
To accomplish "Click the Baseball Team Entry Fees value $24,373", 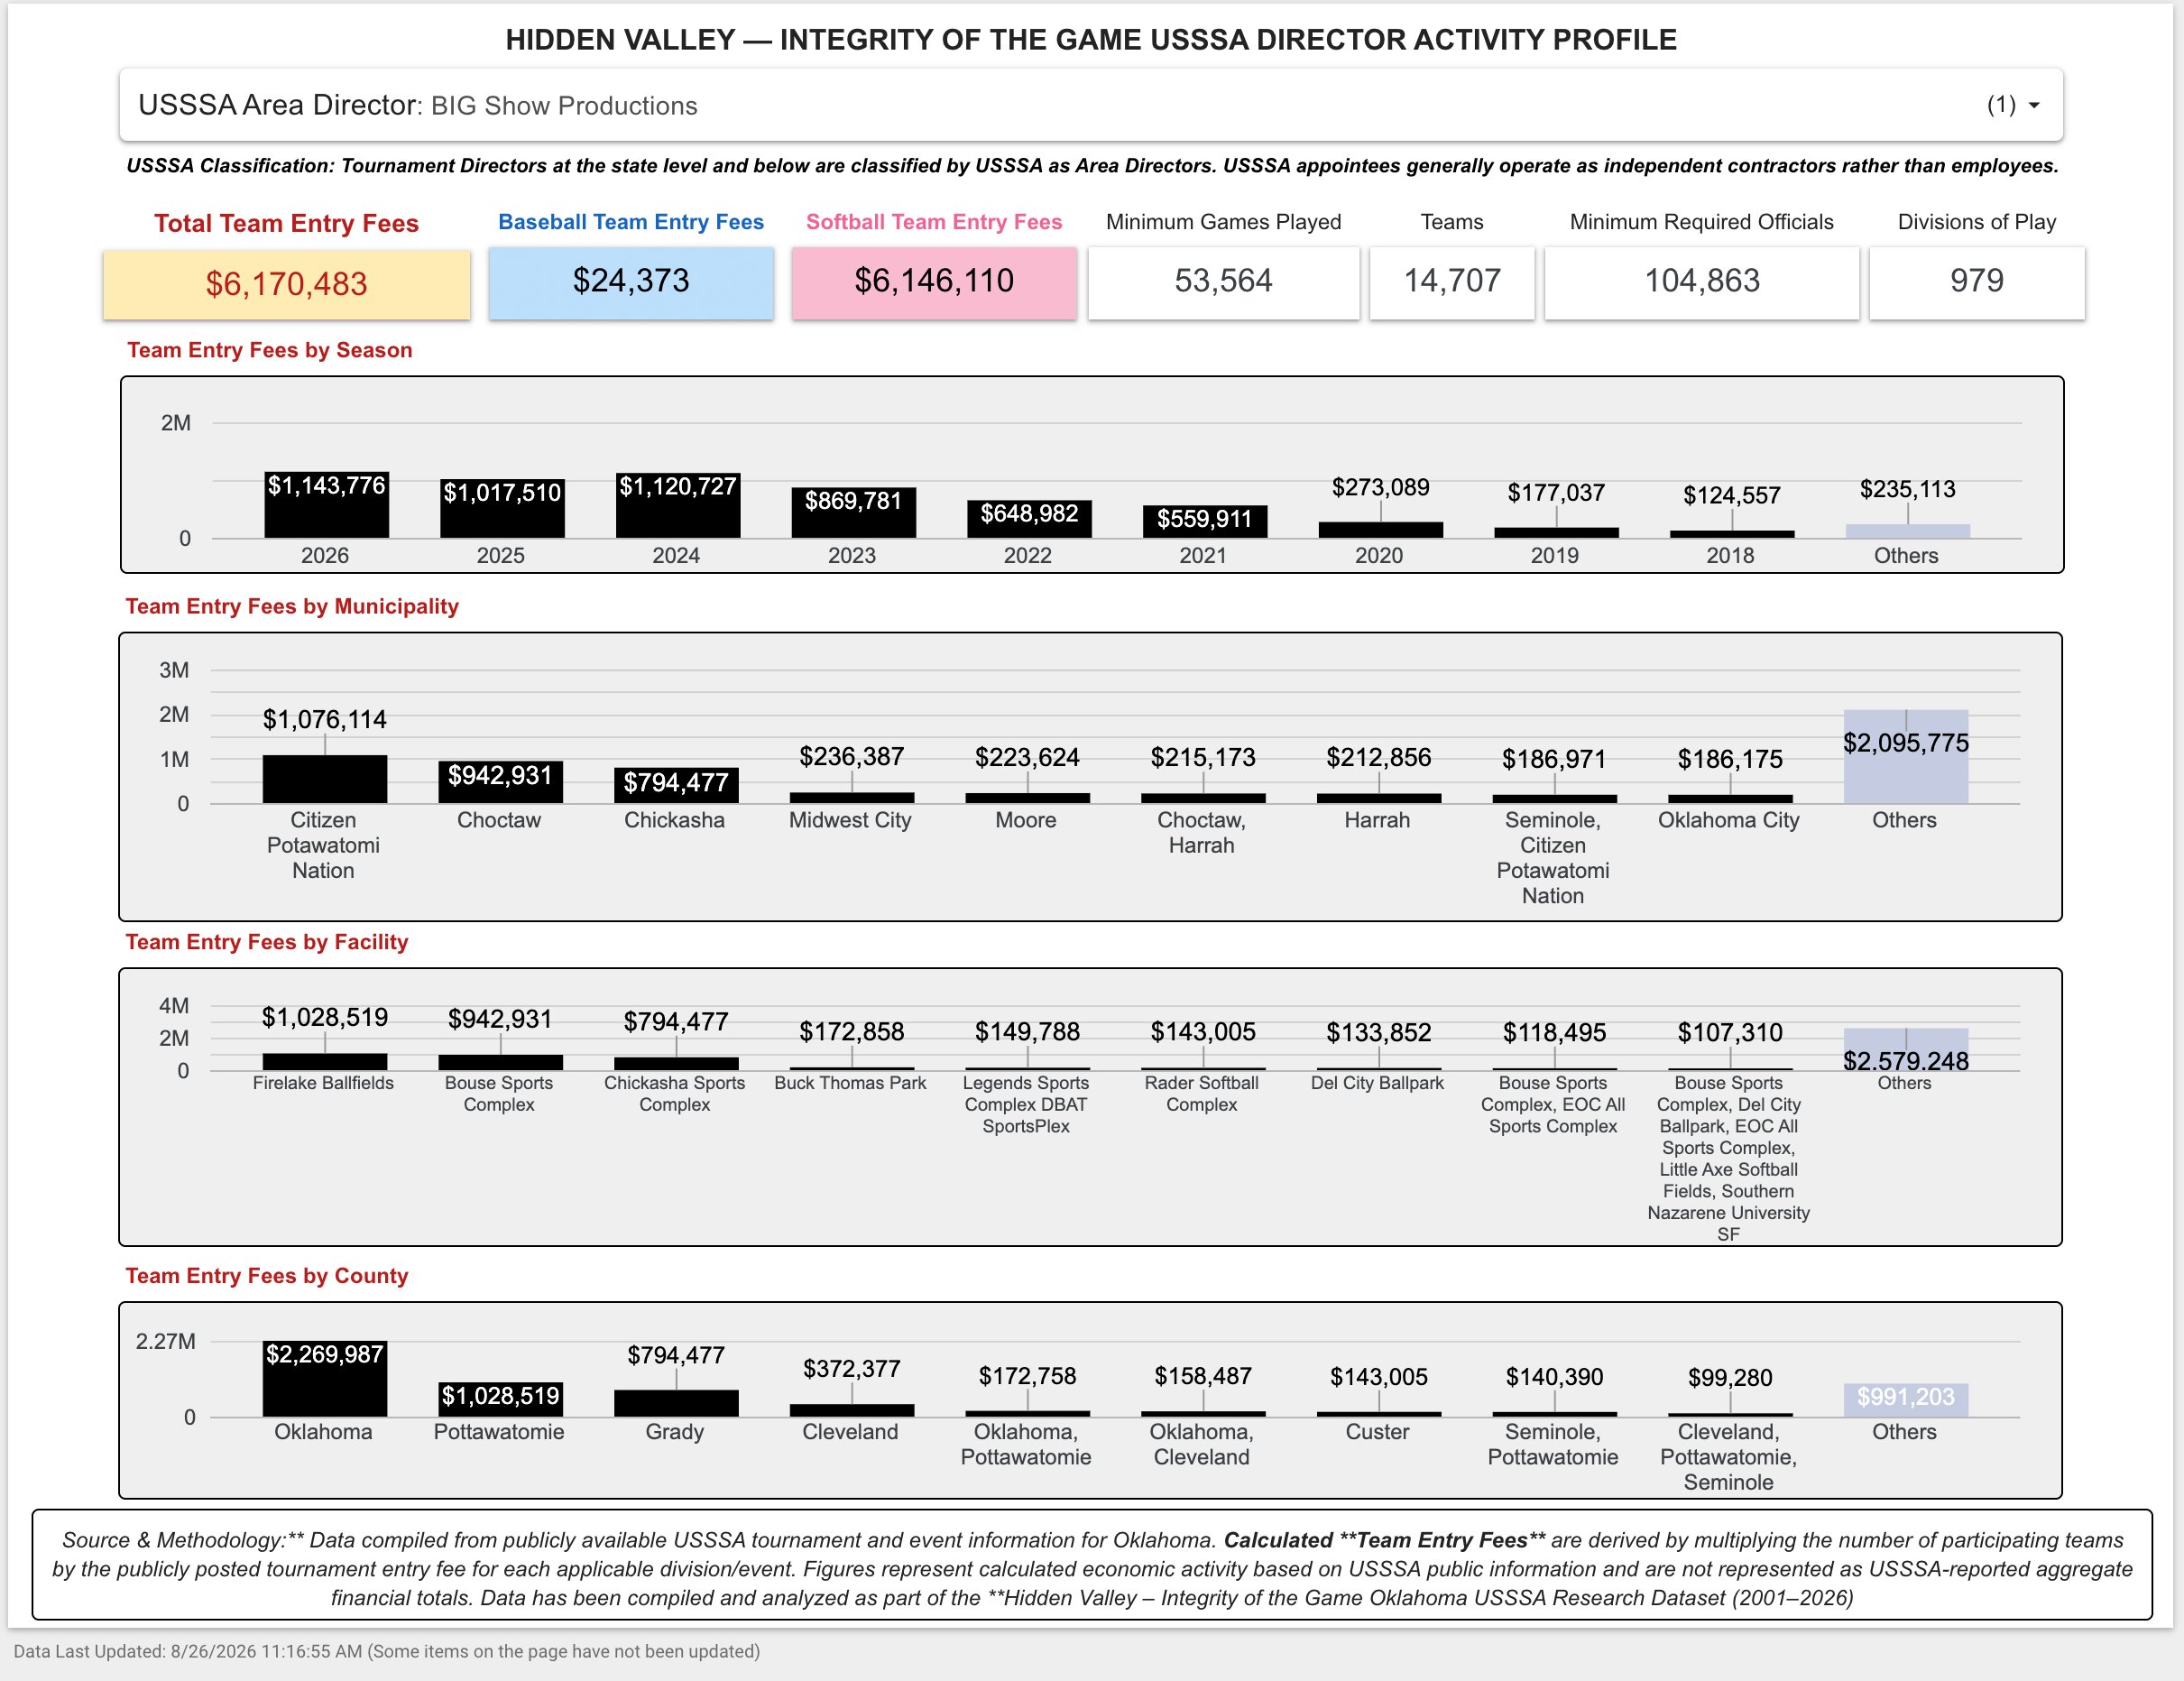I will tap(631, 281).
